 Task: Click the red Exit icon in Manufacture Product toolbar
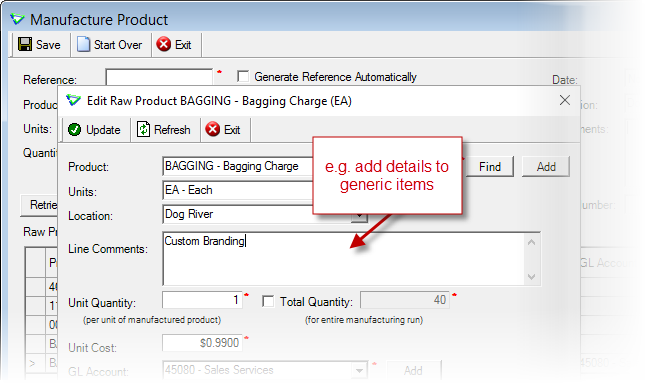point(163,44)
